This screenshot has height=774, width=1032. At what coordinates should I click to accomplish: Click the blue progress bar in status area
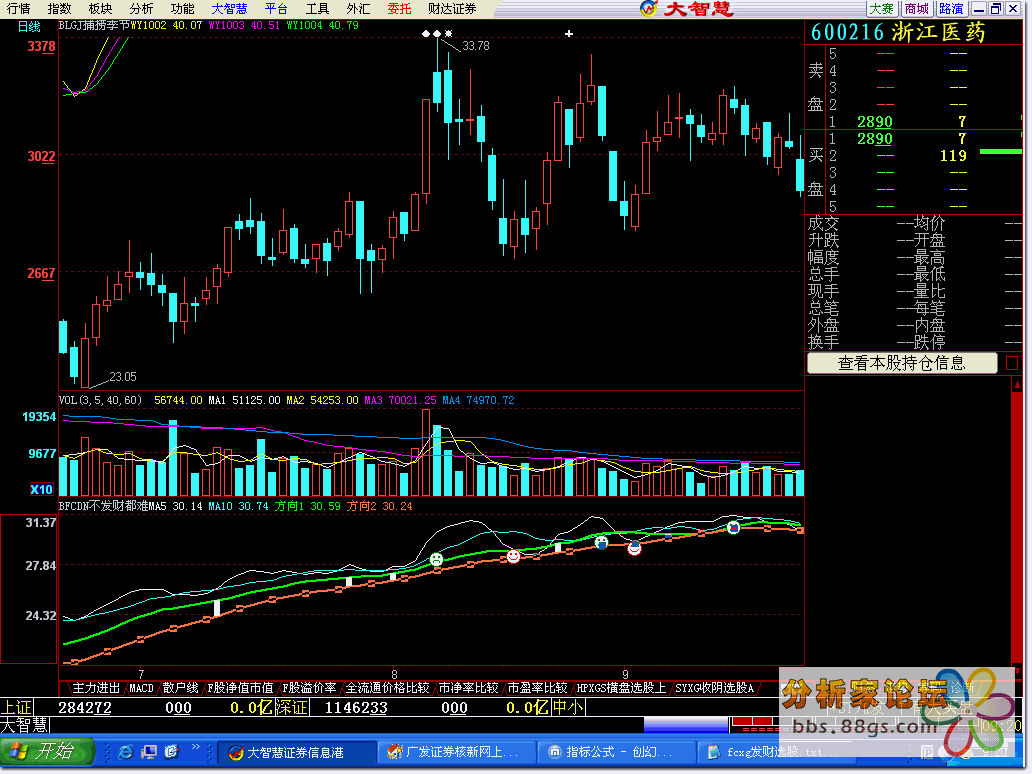coord(686,725)
